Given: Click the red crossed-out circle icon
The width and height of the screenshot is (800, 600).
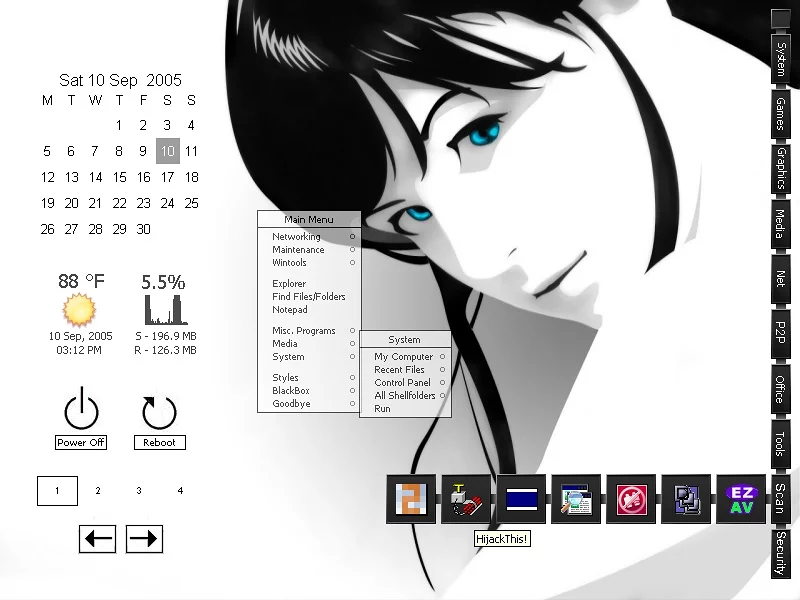Looking at the screenshot, I should (631, 499).
